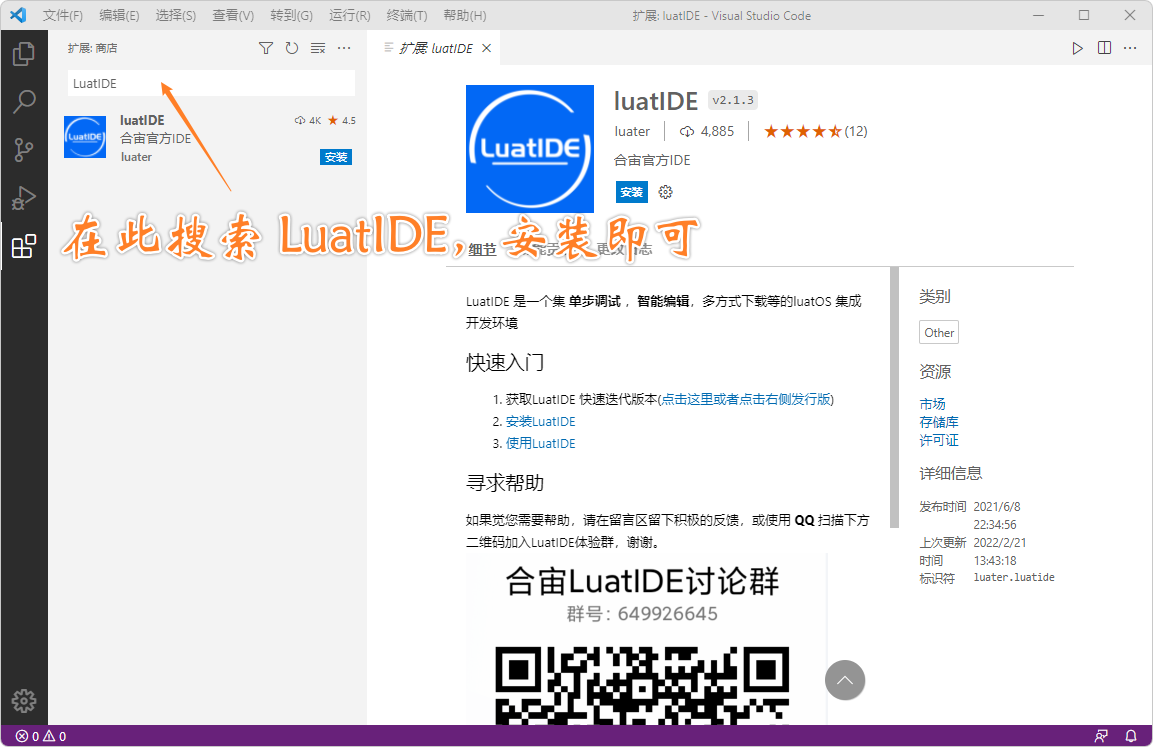Open the Source Control view
The width and height of the screenshot is (1153, 747).
click(24, 150)
